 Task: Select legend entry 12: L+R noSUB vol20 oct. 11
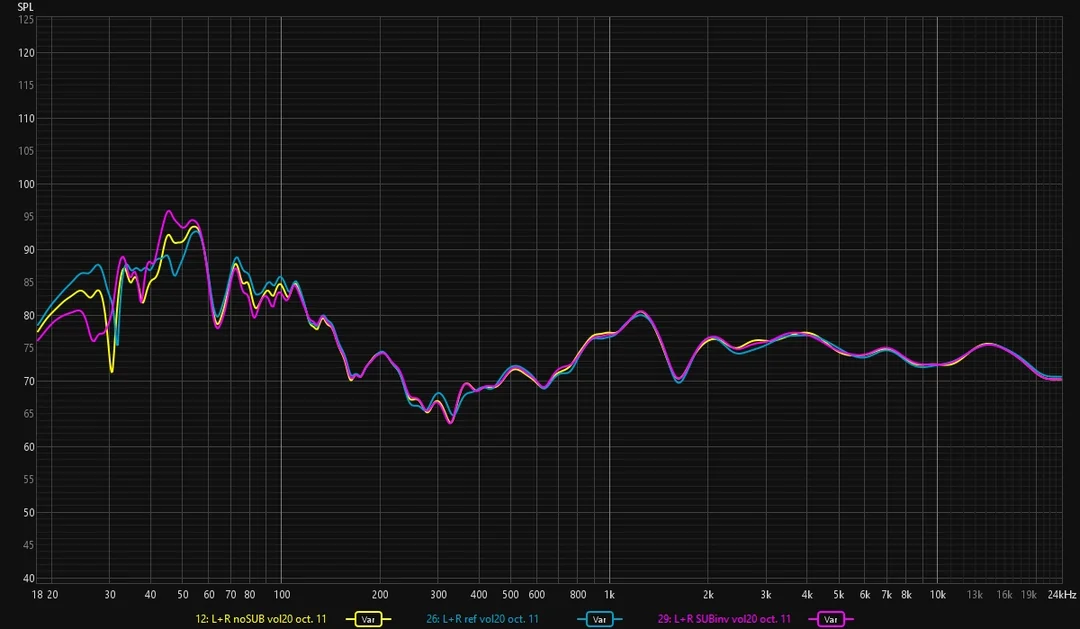pos(261,619)
